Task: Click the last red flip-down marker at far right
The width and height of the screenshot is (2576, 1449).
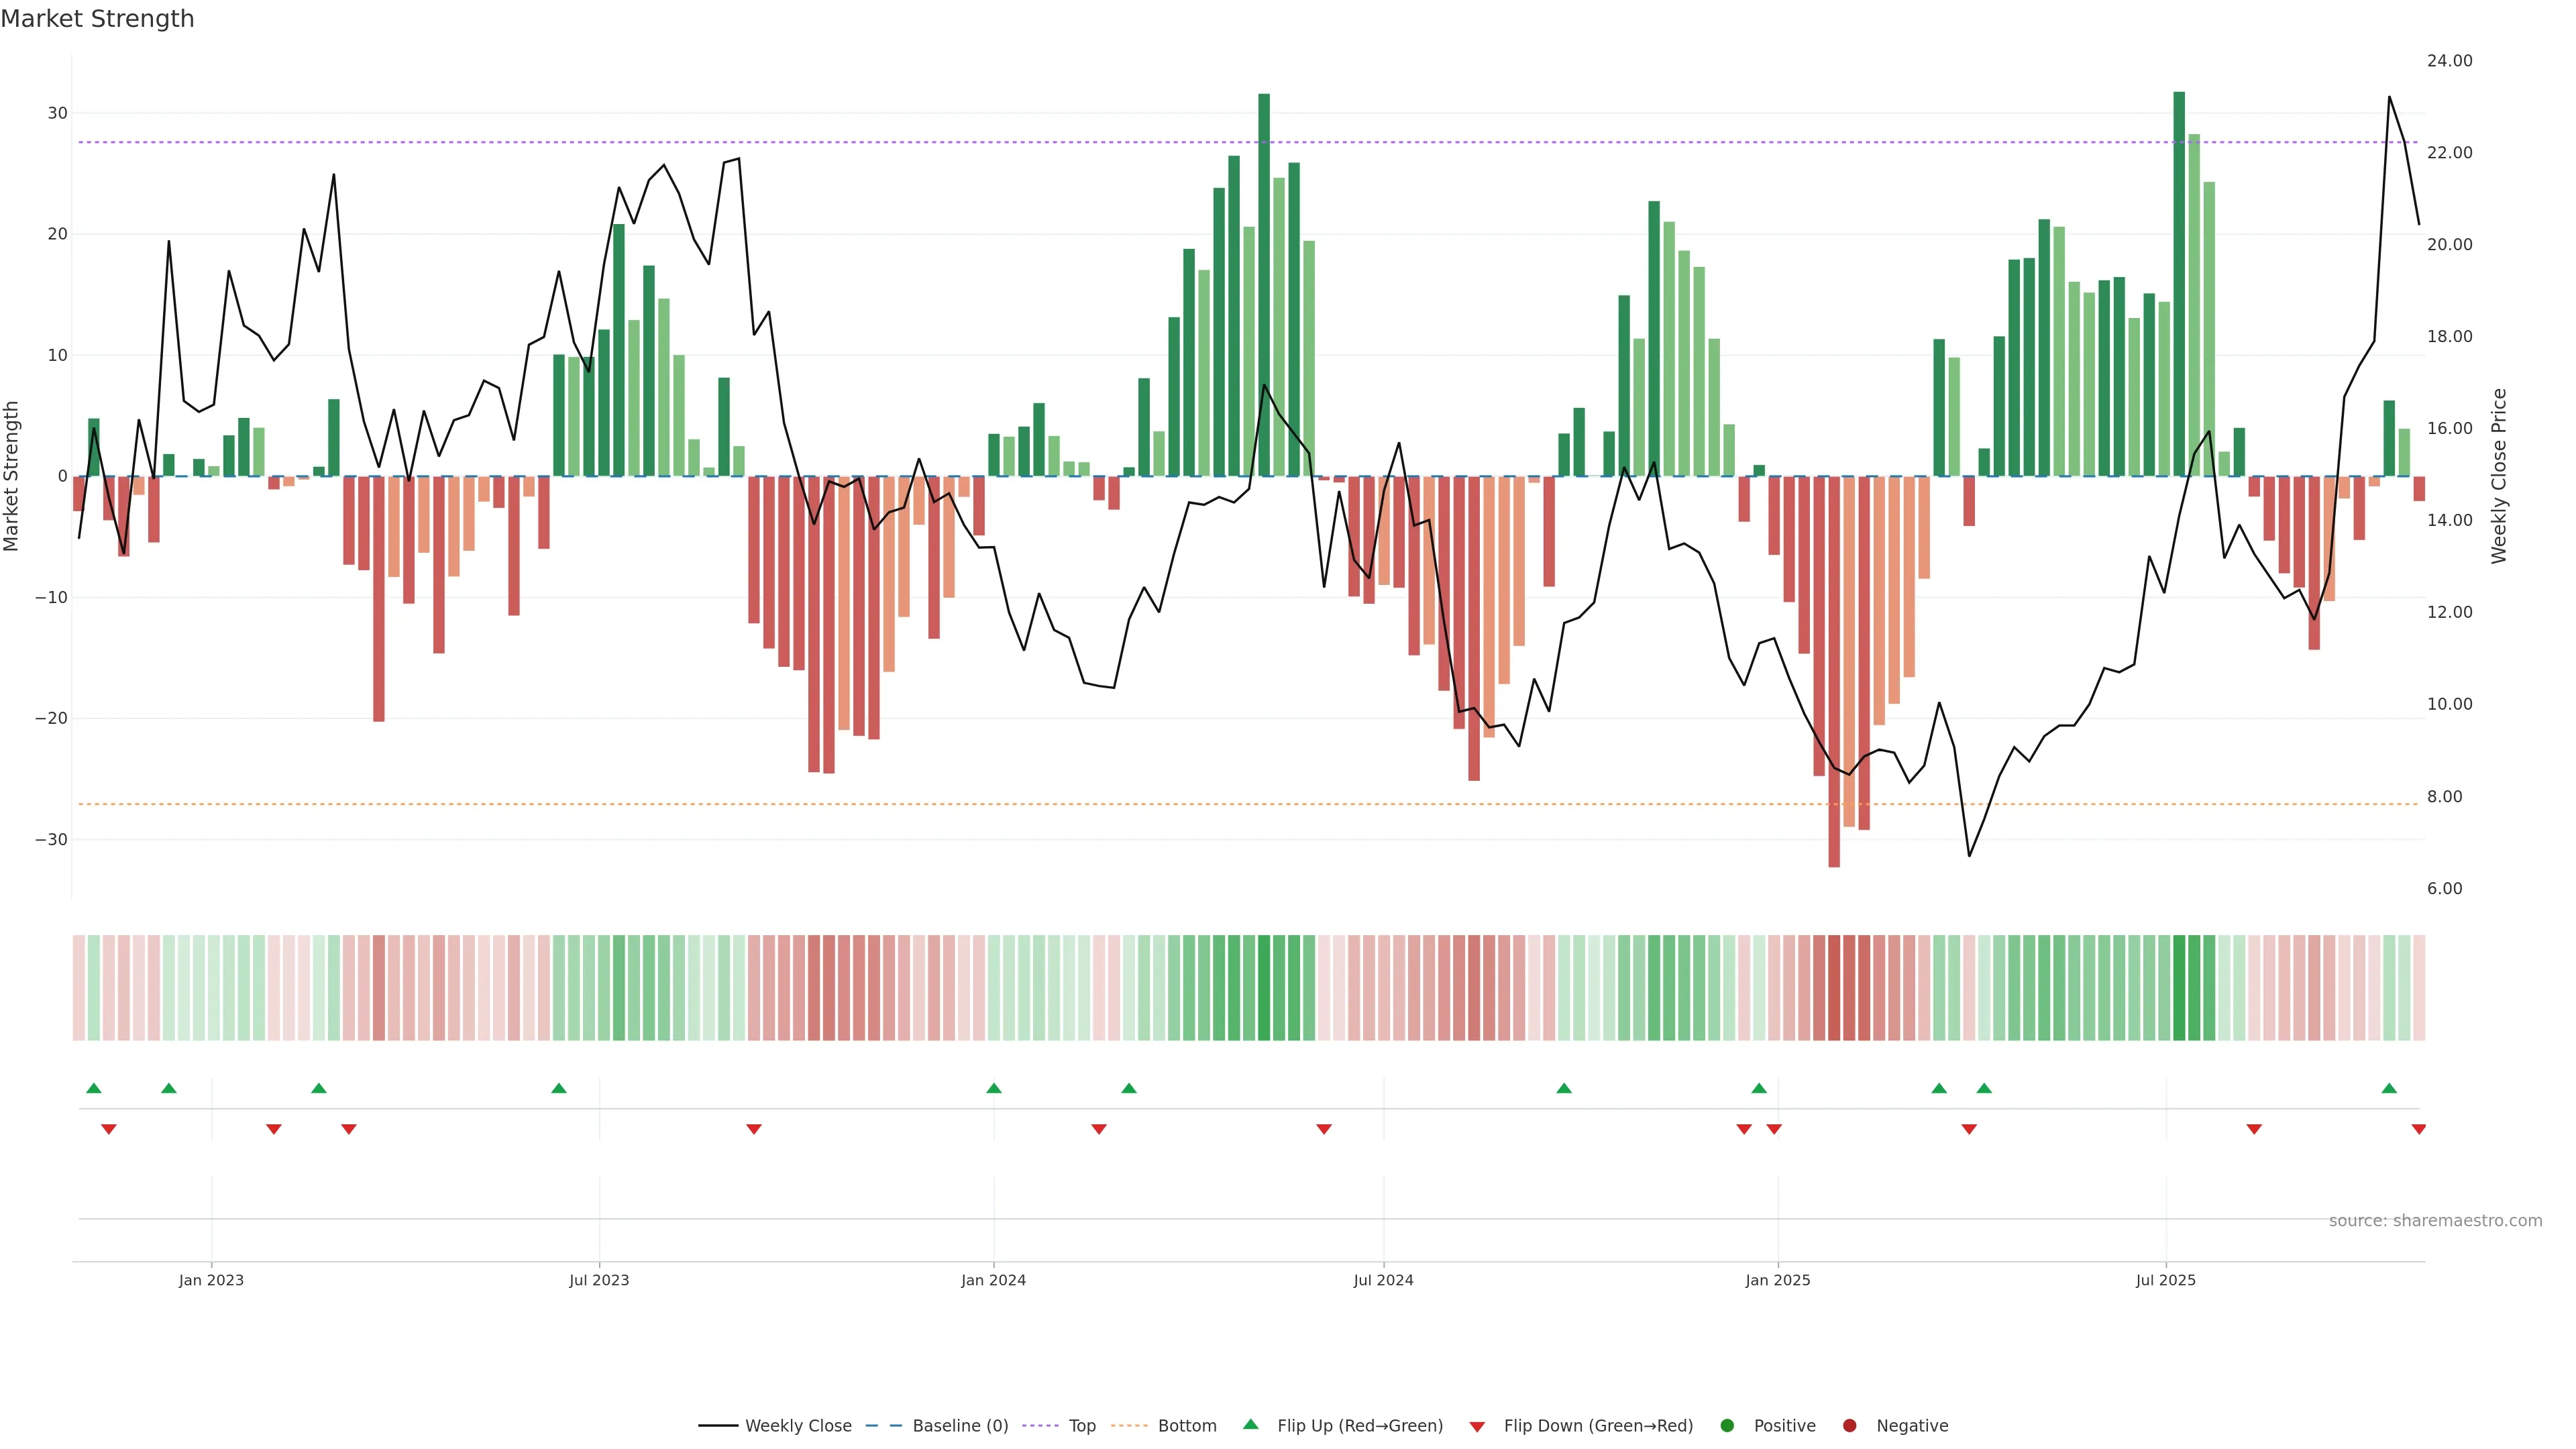Action: click(2418, 1129)
